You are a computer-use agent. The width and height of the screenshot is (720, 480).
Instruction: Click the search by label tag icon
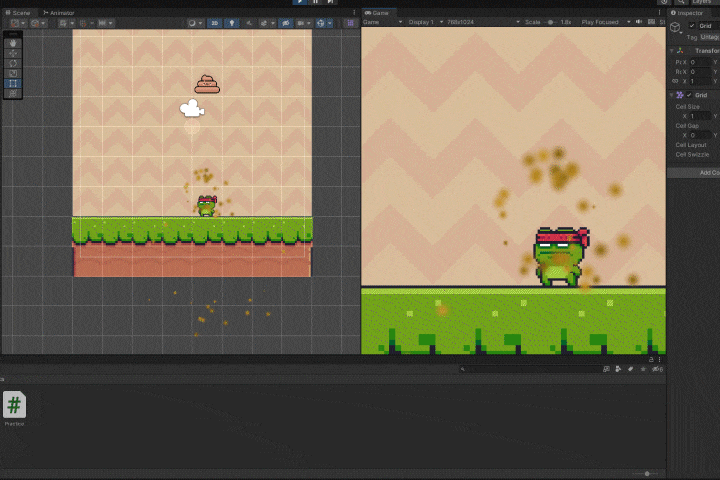[631, 369]
